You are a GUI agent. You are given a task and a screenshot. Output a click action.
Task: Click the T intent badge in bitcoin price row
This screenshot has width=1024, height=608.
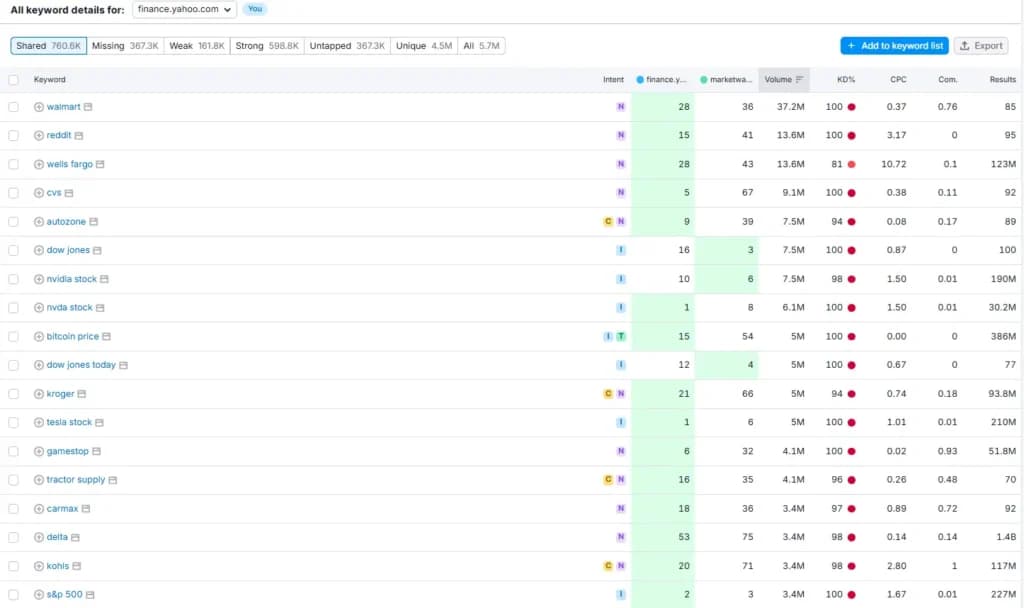pos(620,336)
